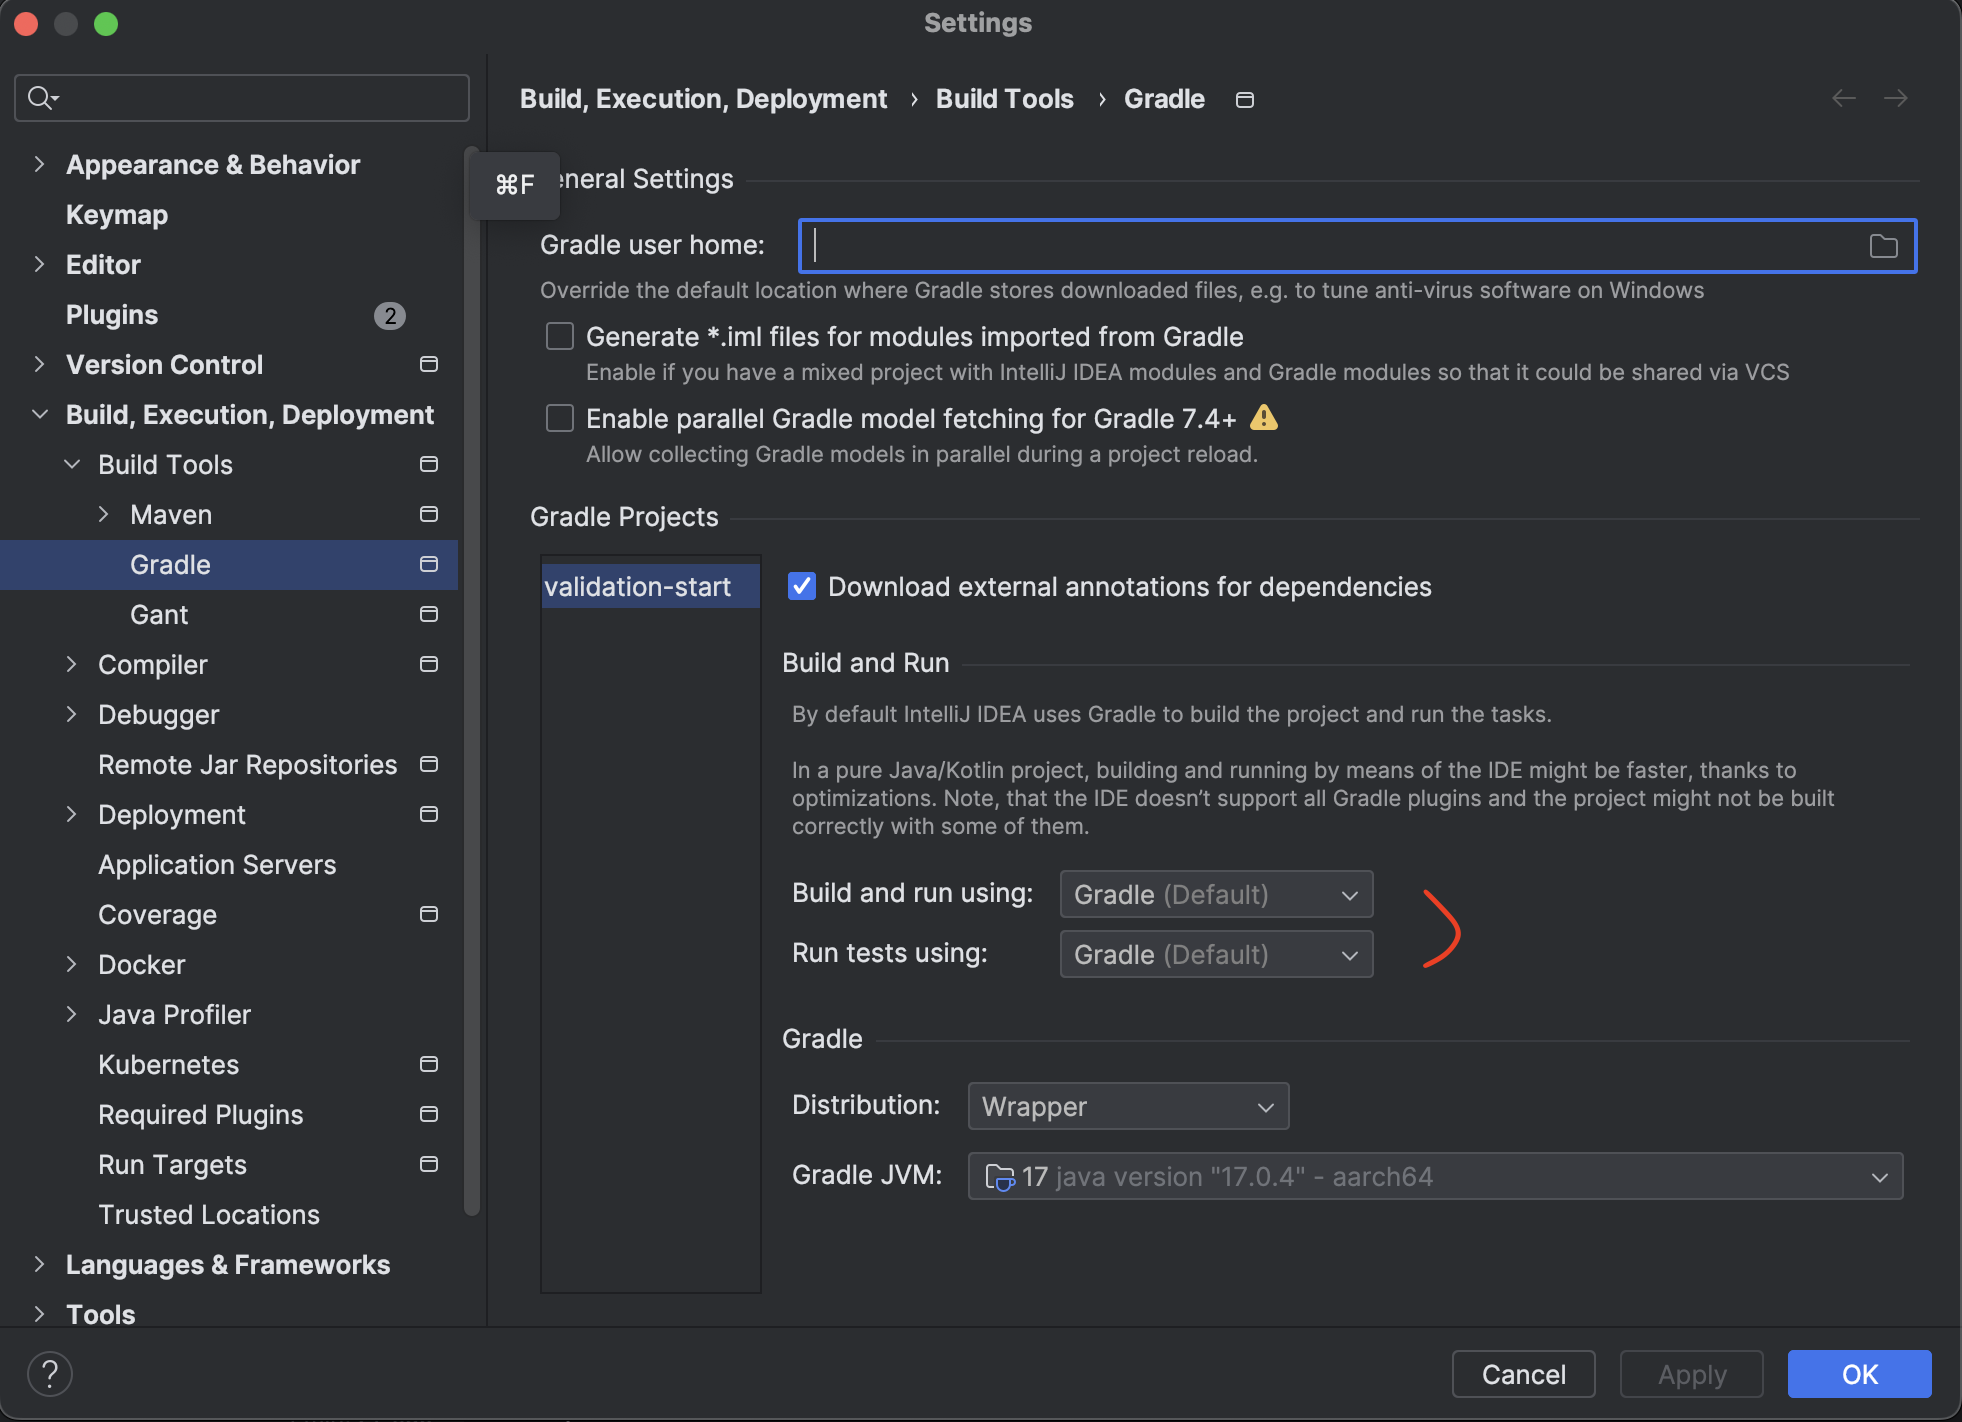The height and width of the screenshot is (1422, 1962).
Task: Click the project-level icon on the Gradle row
Action: 429,564
